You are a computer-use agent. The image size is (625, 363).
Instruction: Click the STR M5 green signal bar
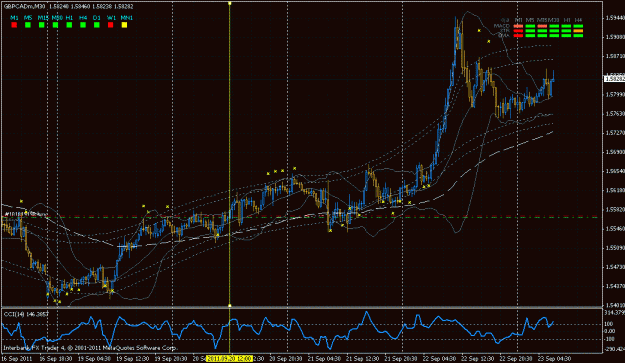pos(530,31)
